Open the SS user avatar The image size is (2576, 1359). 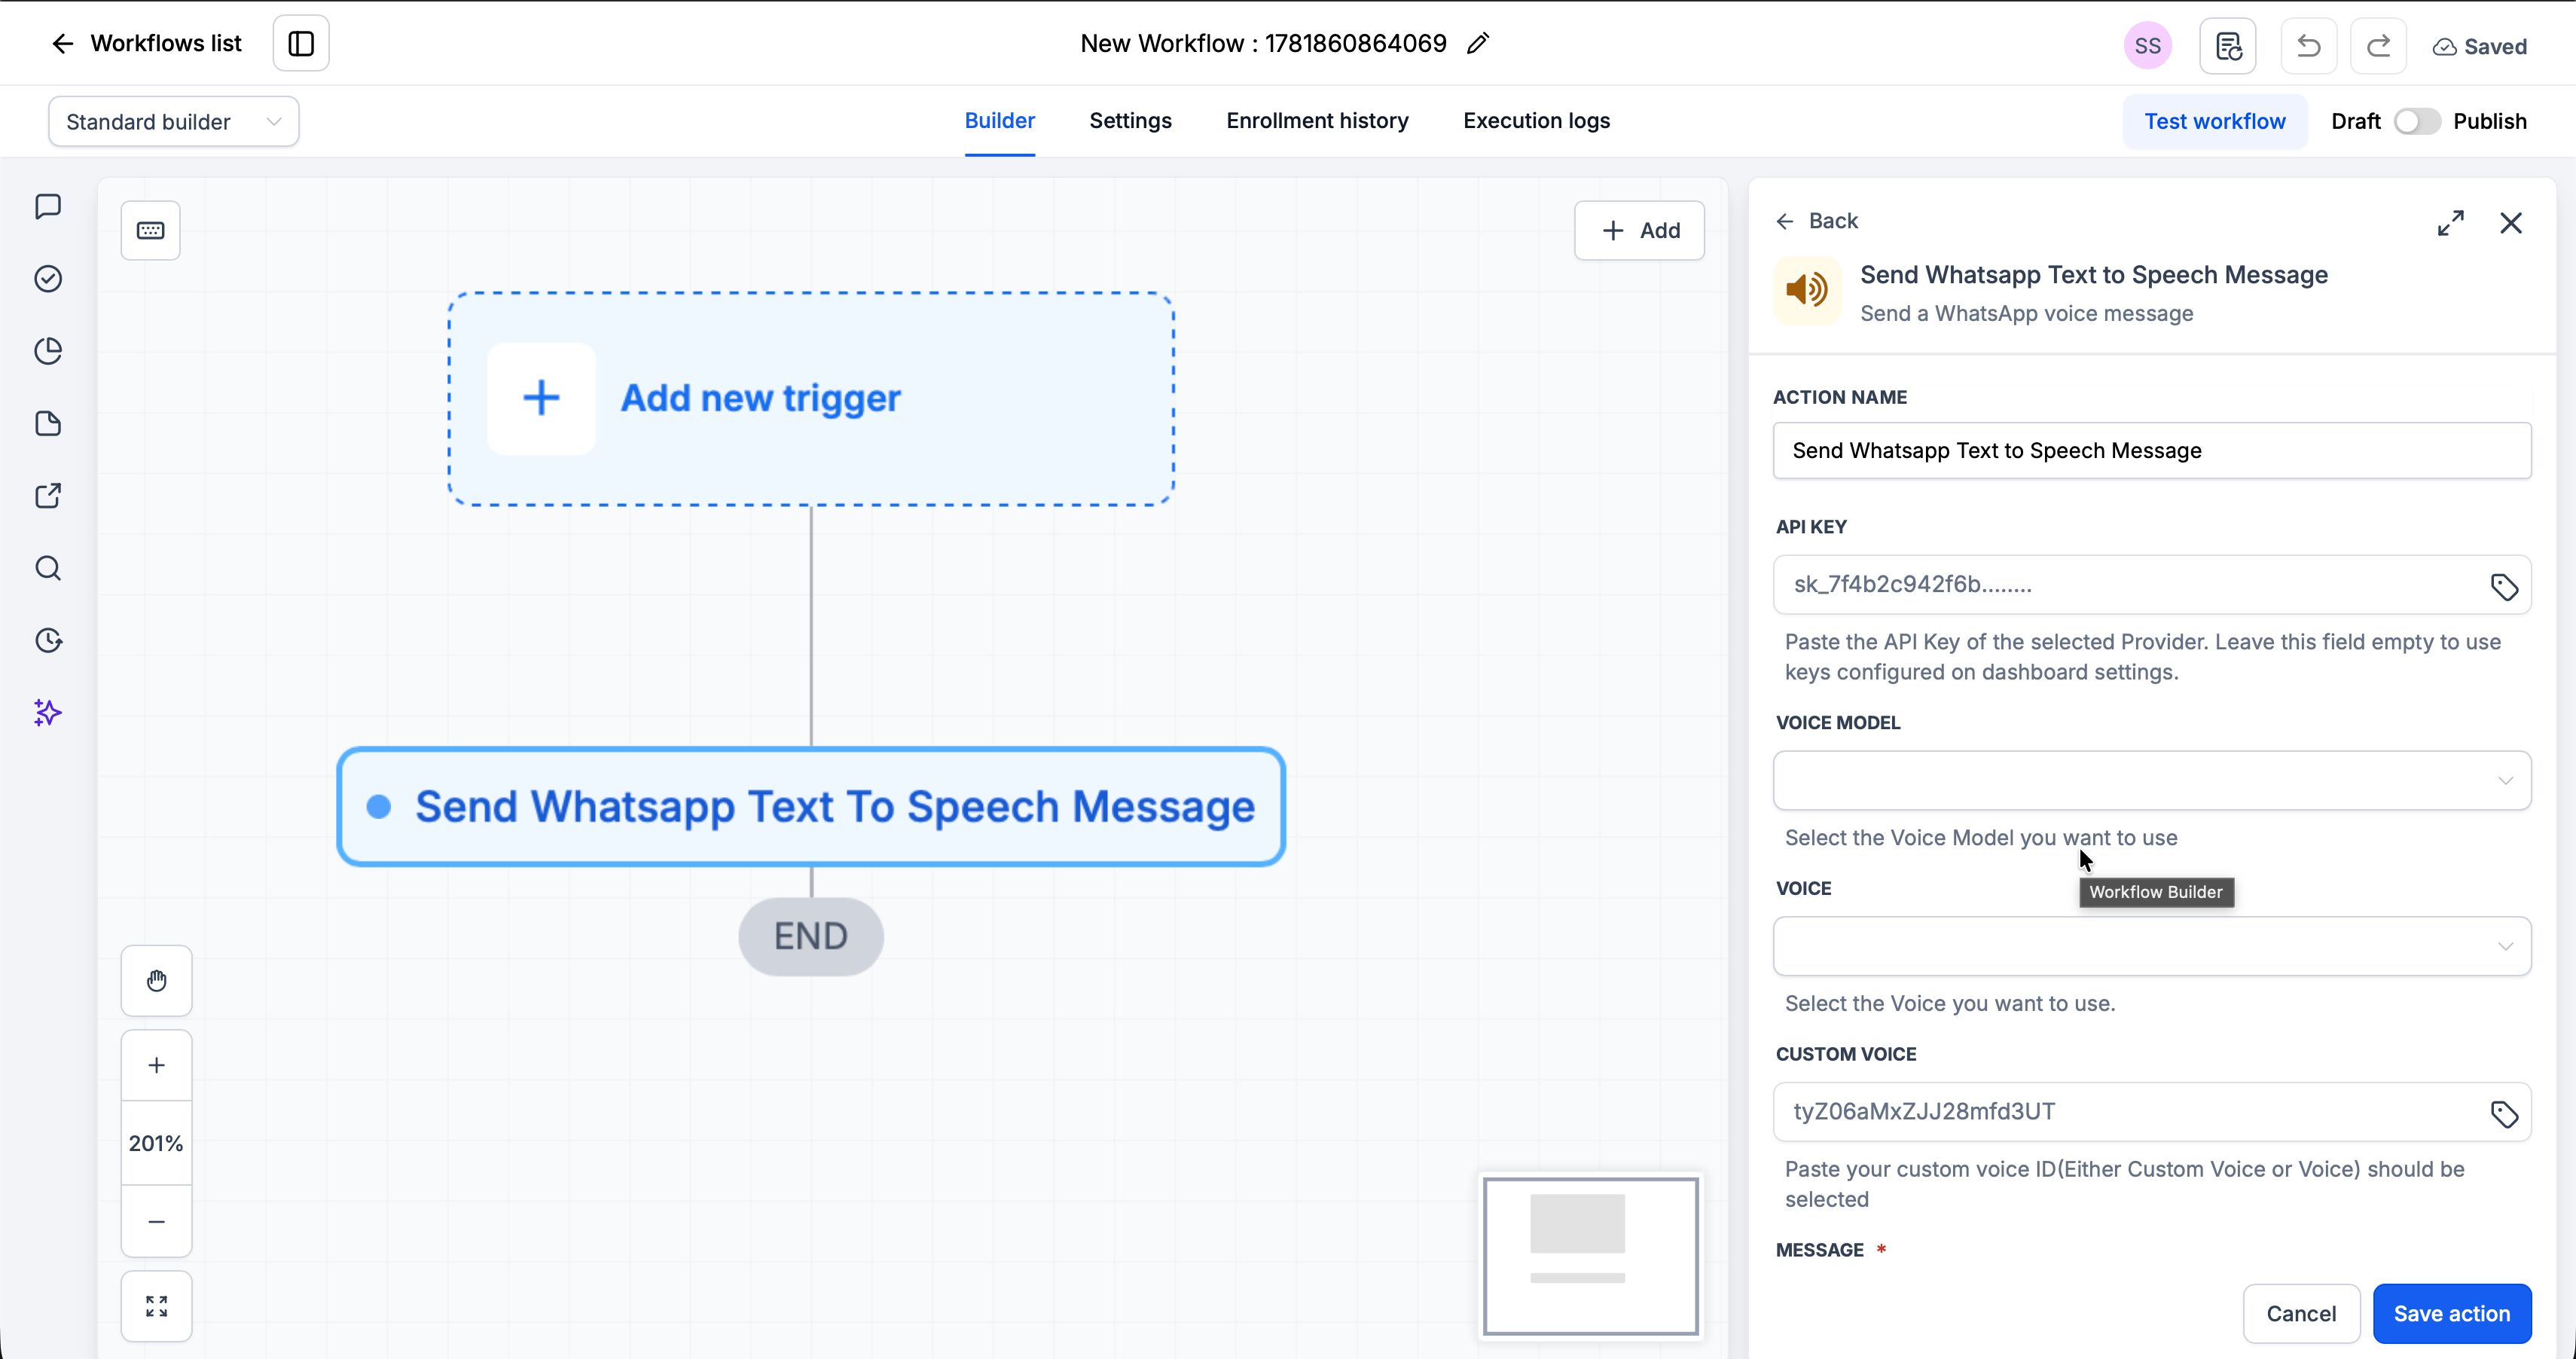point(2147,46)
